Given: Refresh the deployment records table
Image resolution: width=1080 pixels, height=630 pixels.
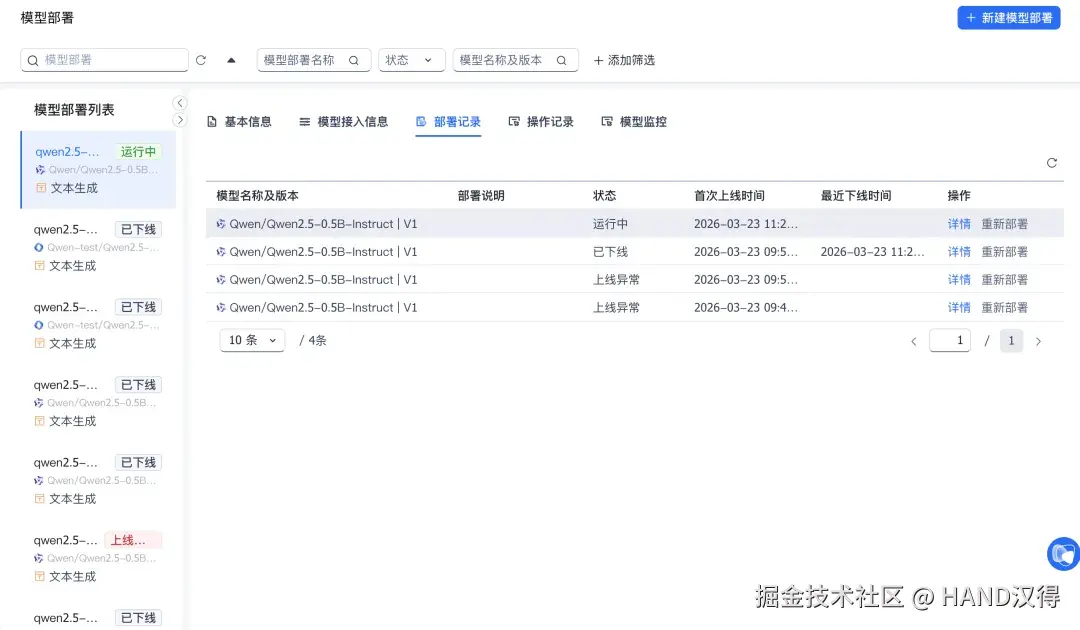Looking at the screenshot, I should click(1052, 163).
